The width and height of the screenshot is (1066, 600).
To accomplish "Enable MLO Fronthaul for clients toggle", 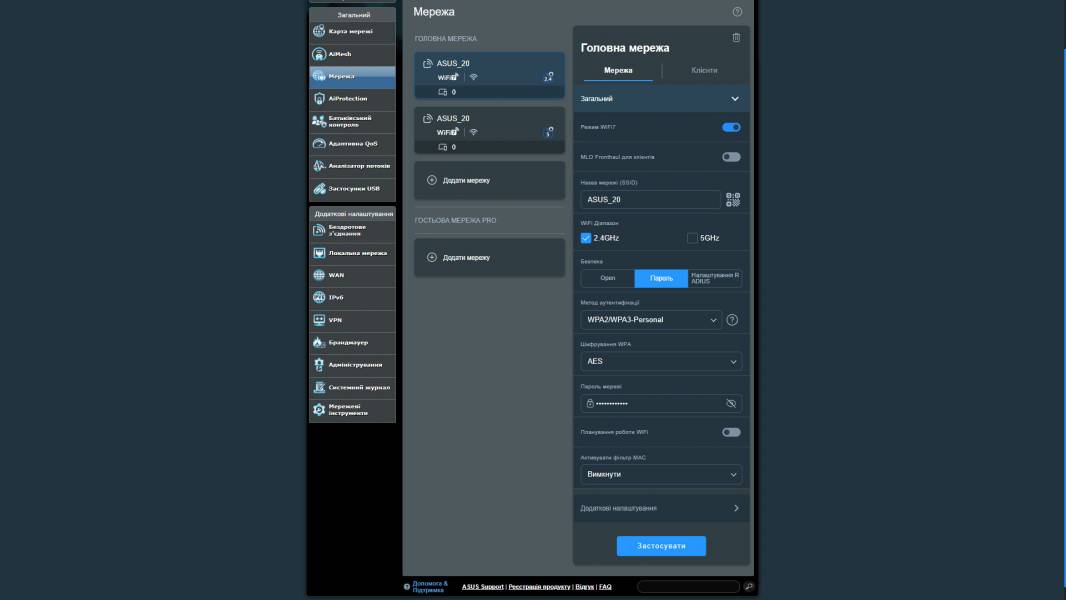I will 731,157.
